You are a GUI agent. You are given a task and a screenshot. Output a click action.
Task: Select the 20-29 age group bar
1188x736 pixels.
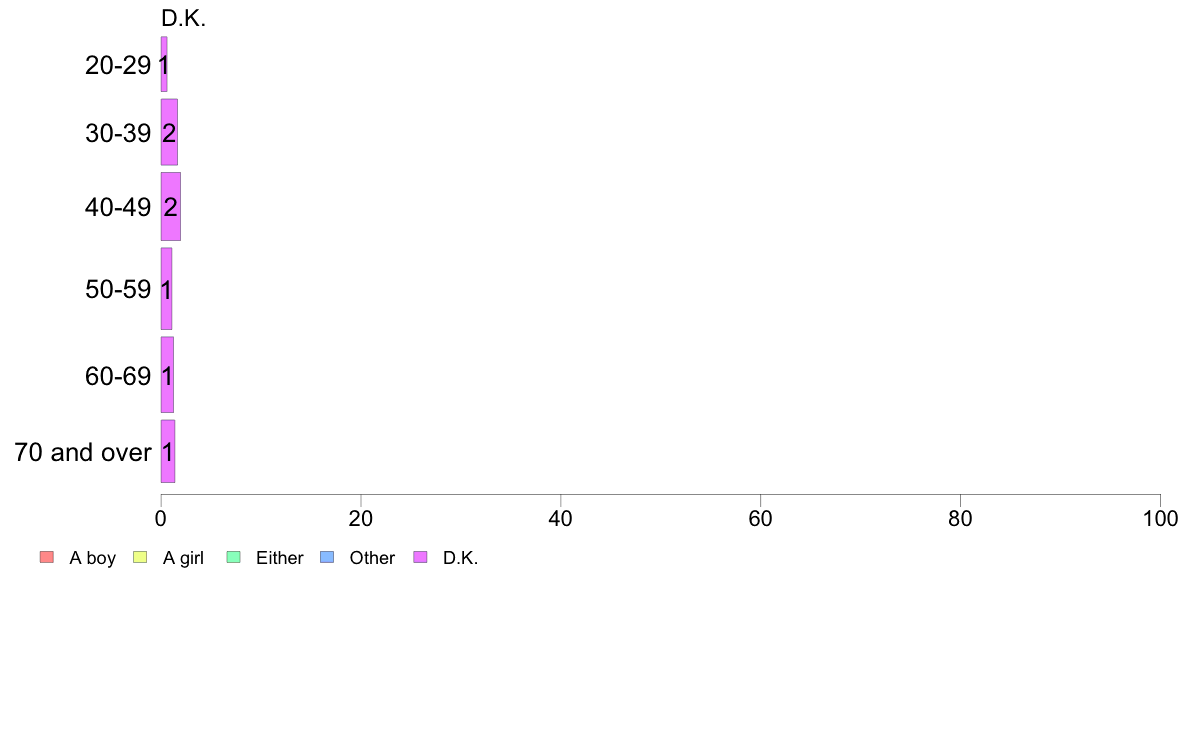164,64
